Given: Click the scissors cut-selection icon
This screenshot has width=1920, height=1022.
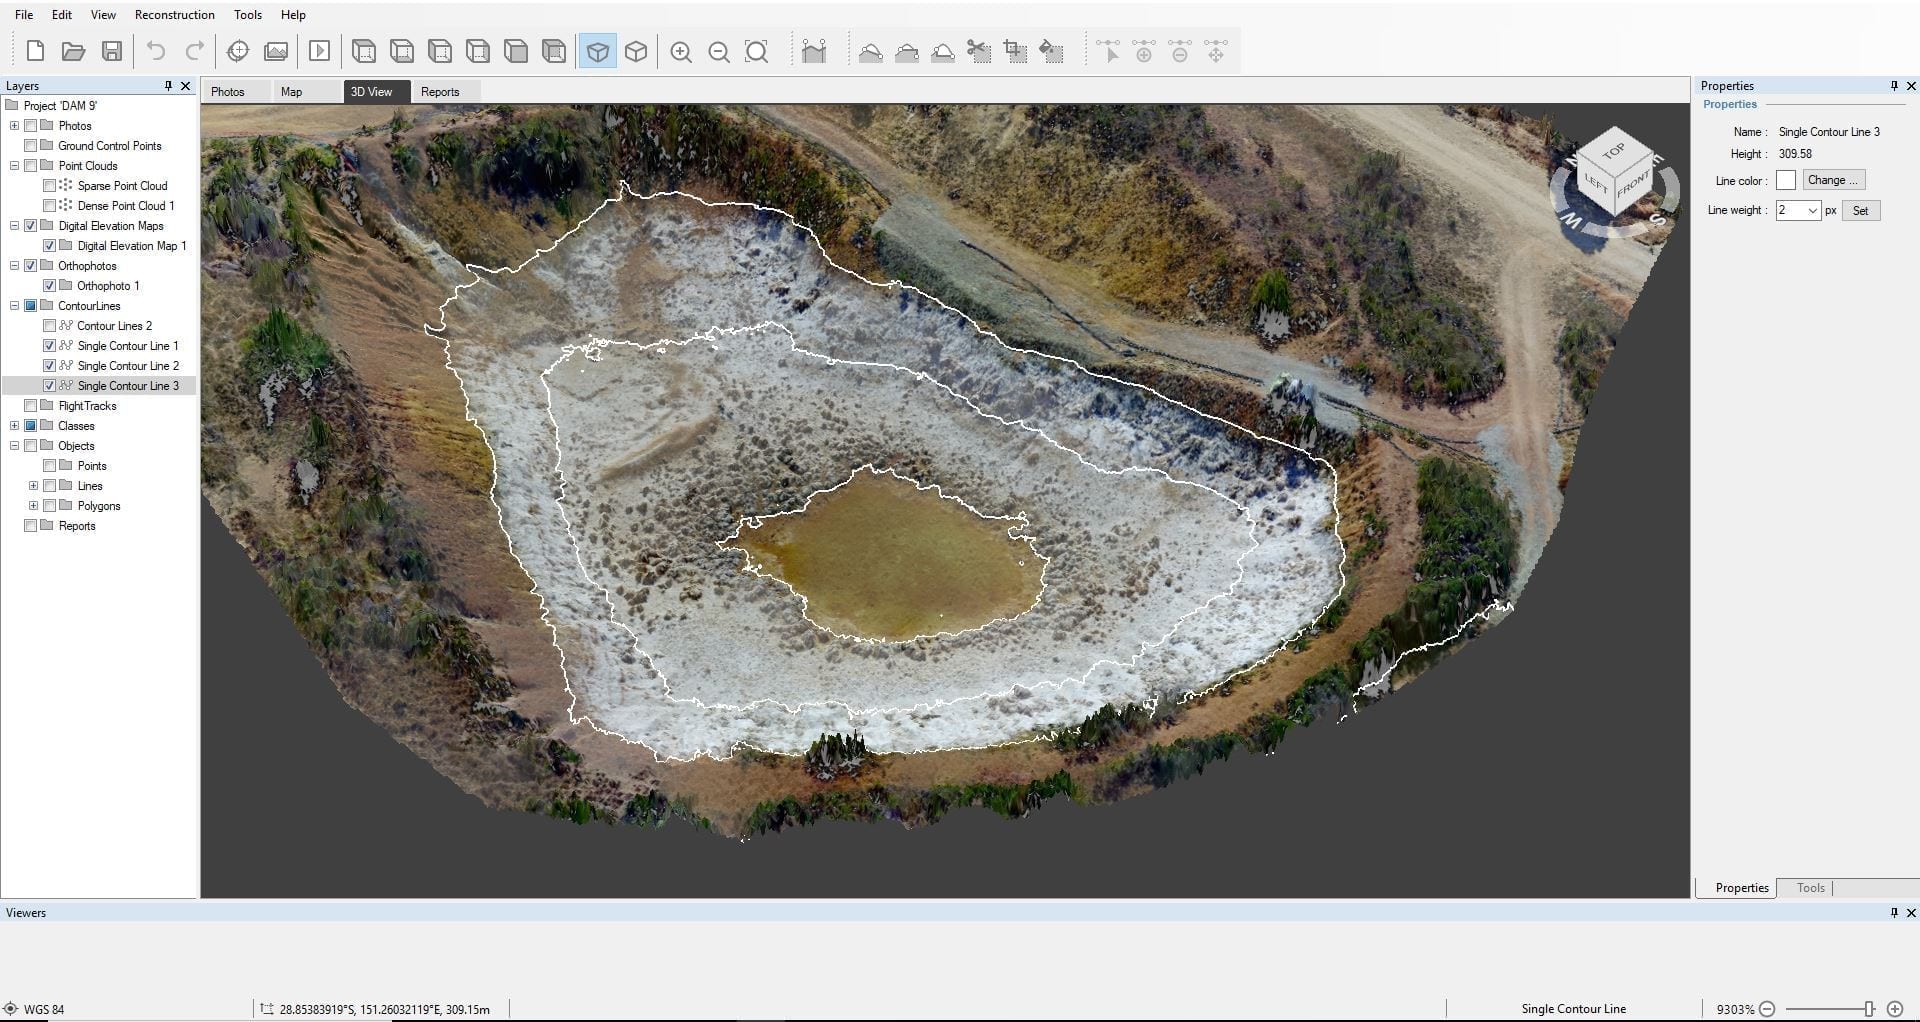Looking at the screenshot, I should 979,52.
